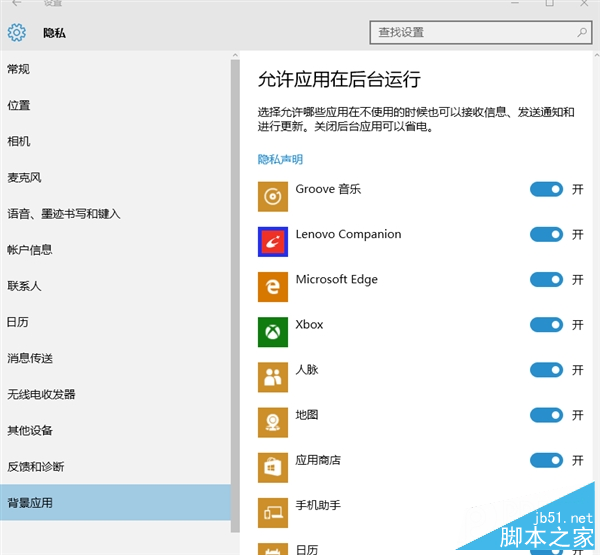Open 帐户信息 settings
The image size is (600, 555).
click(x=115, y=250)
